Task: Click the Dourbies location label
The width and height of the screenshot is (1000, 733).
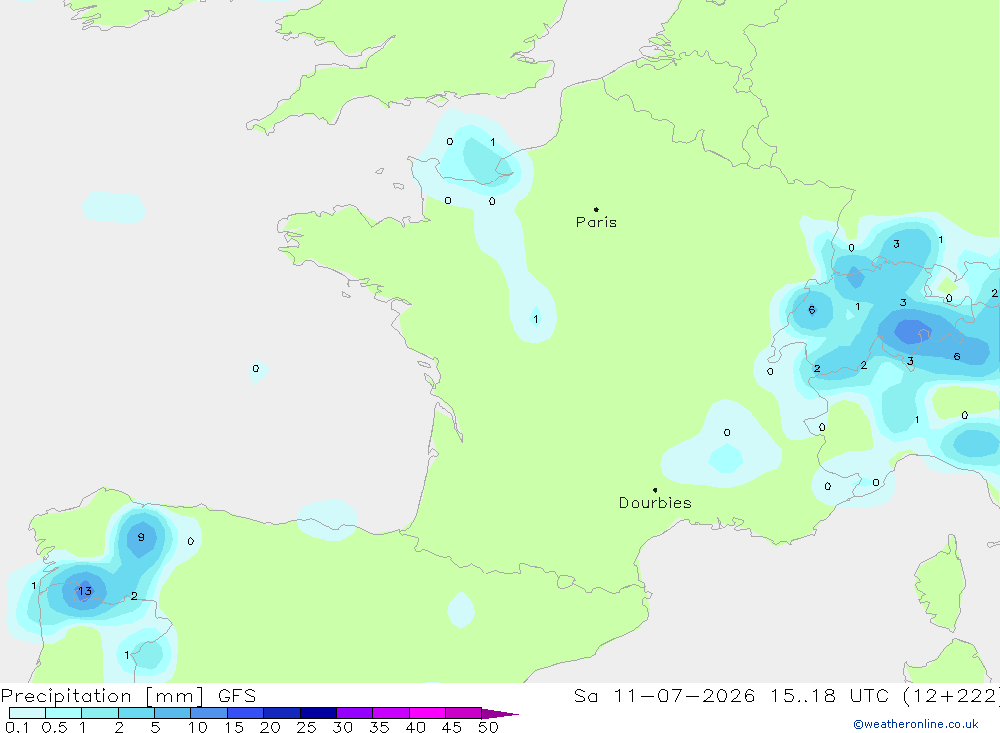Action: [655, 503]
